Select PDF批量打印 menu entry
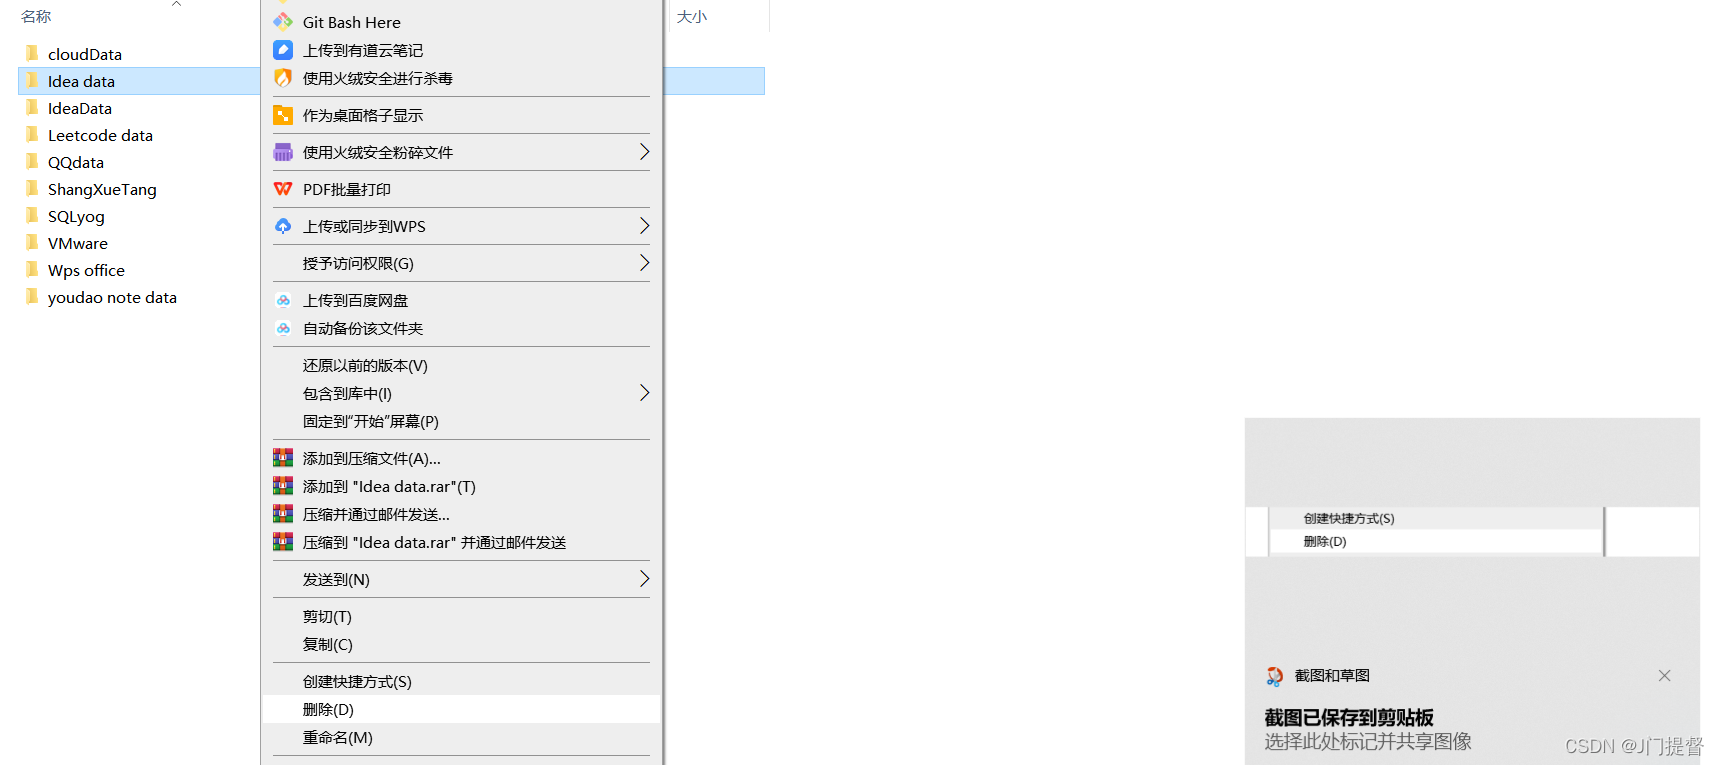 coord(461,189)
